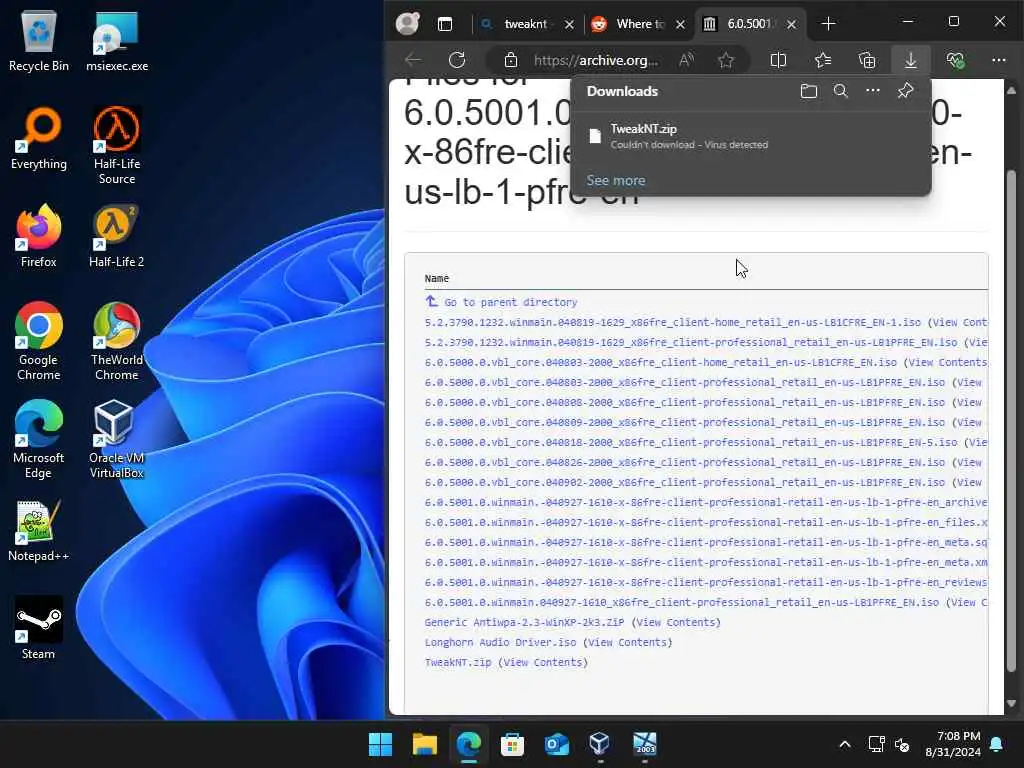The height and width of the screenshot is (768, 1024).
Task: Close the tweaknt tab
Action: pyautogui.click(x=569, y=24)
